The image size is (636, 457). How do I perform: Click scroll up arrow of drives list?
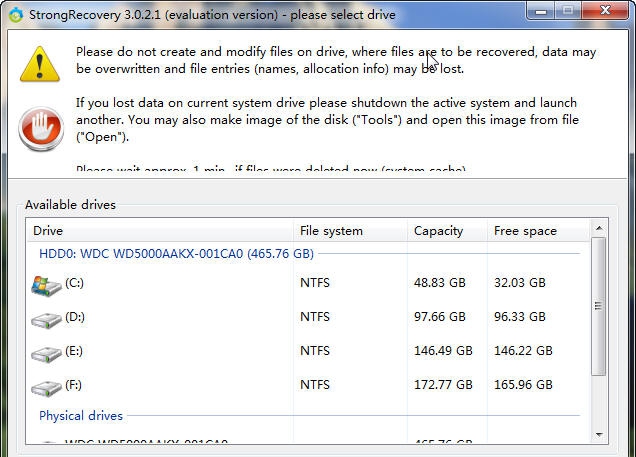click(599, 228)
